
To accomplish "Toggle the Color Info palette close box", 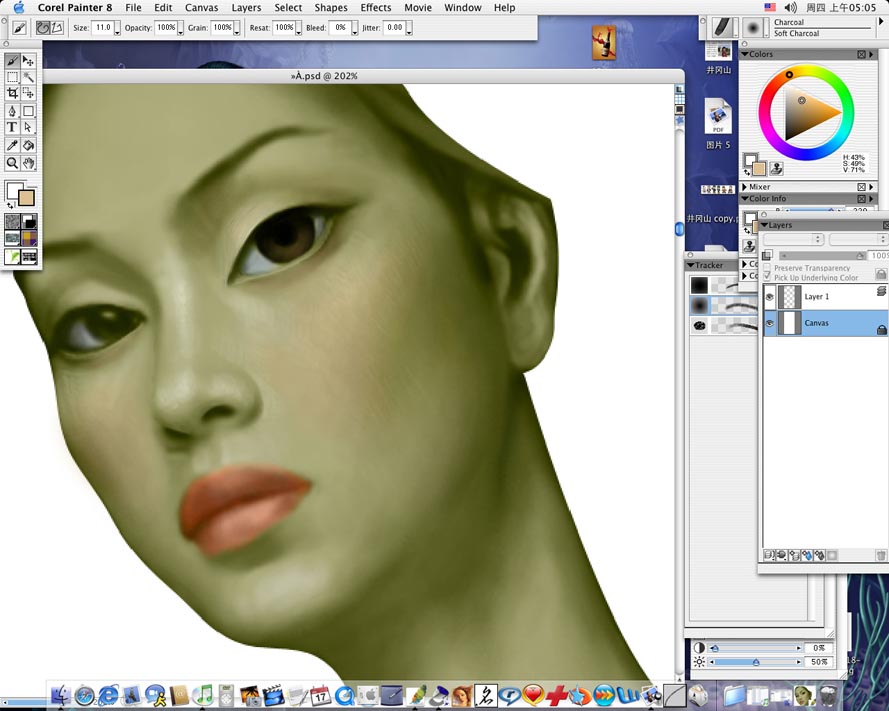I will 861,199.
